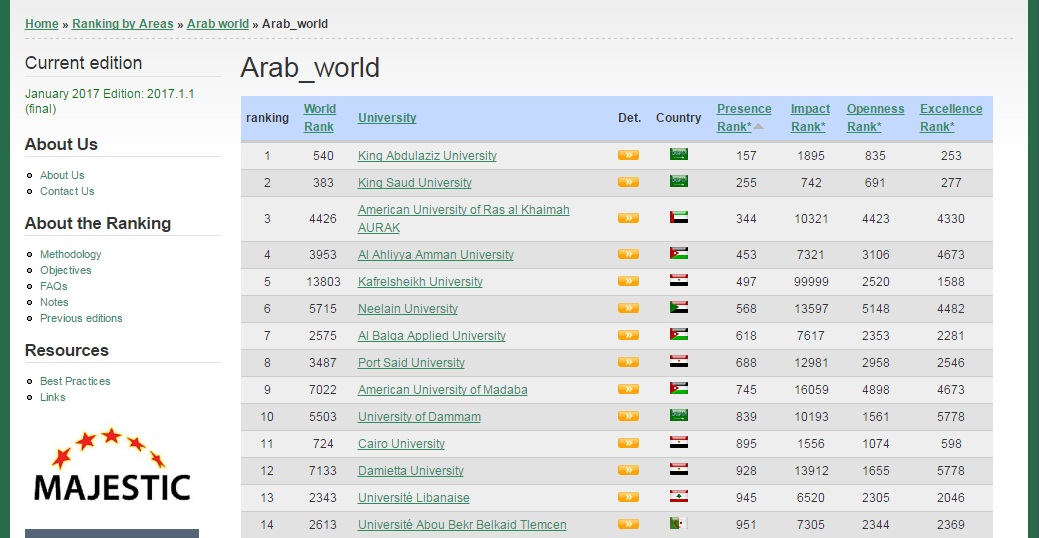Image resolution: width=1039 pixels, height=538 pixels.
Task: Open Notes in the sidebar
Action: coord(54,301)
